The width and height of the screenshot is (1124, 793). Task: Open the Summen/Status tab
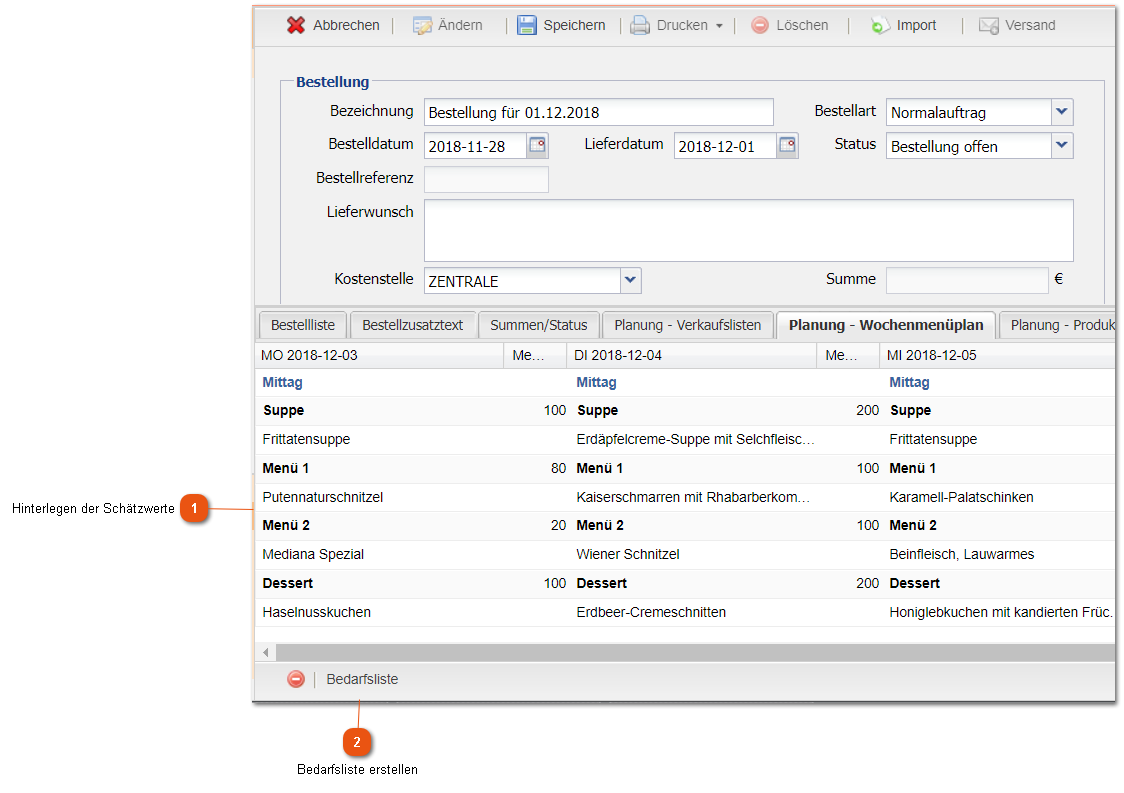[x=538, y=325]
